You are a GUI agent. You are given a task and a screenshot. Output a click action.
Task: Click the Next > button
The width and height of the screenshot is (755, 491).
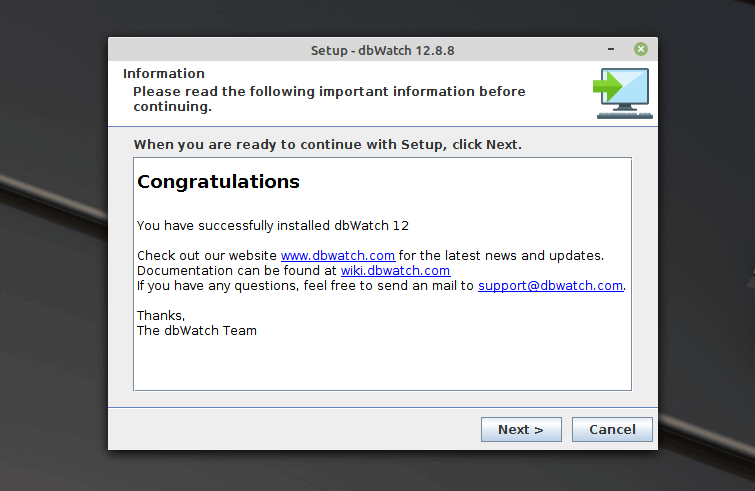point(521,429)
